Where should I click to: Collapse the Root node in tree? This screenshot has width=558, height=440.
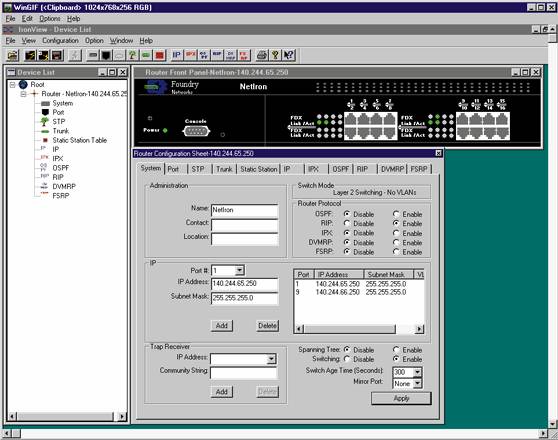(x=12, y=85)
